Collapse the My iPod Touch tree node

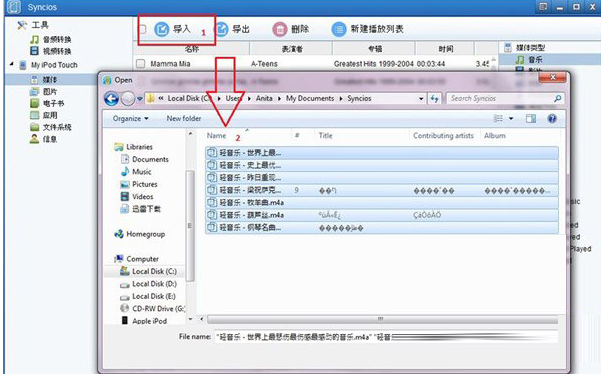(11, 64)
